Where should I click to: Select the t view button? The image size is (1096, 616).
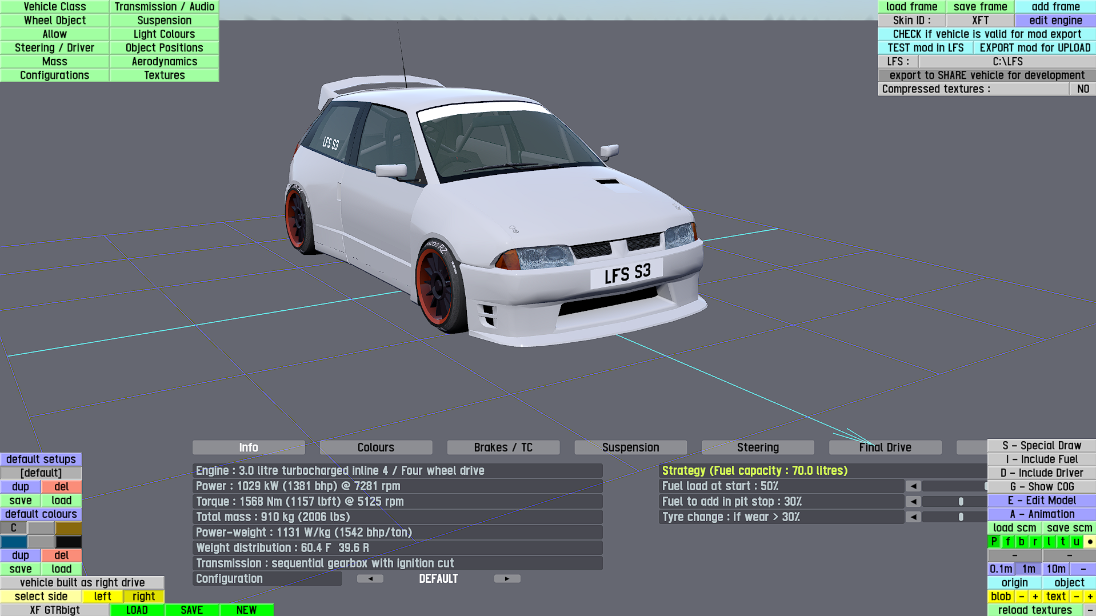coord(1062,541)
